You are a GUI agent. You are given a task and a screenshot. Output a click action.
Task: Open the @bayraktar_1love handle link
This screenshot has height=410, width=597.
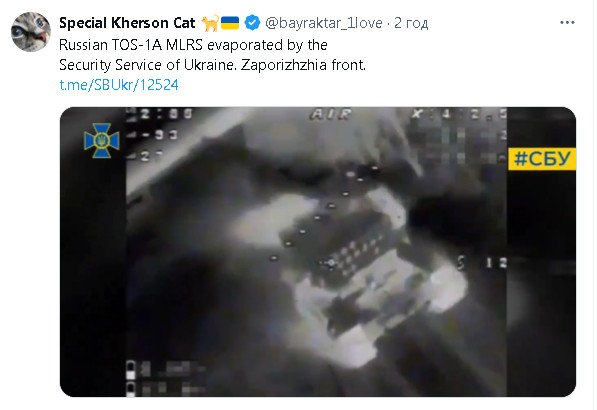point(324,23)
